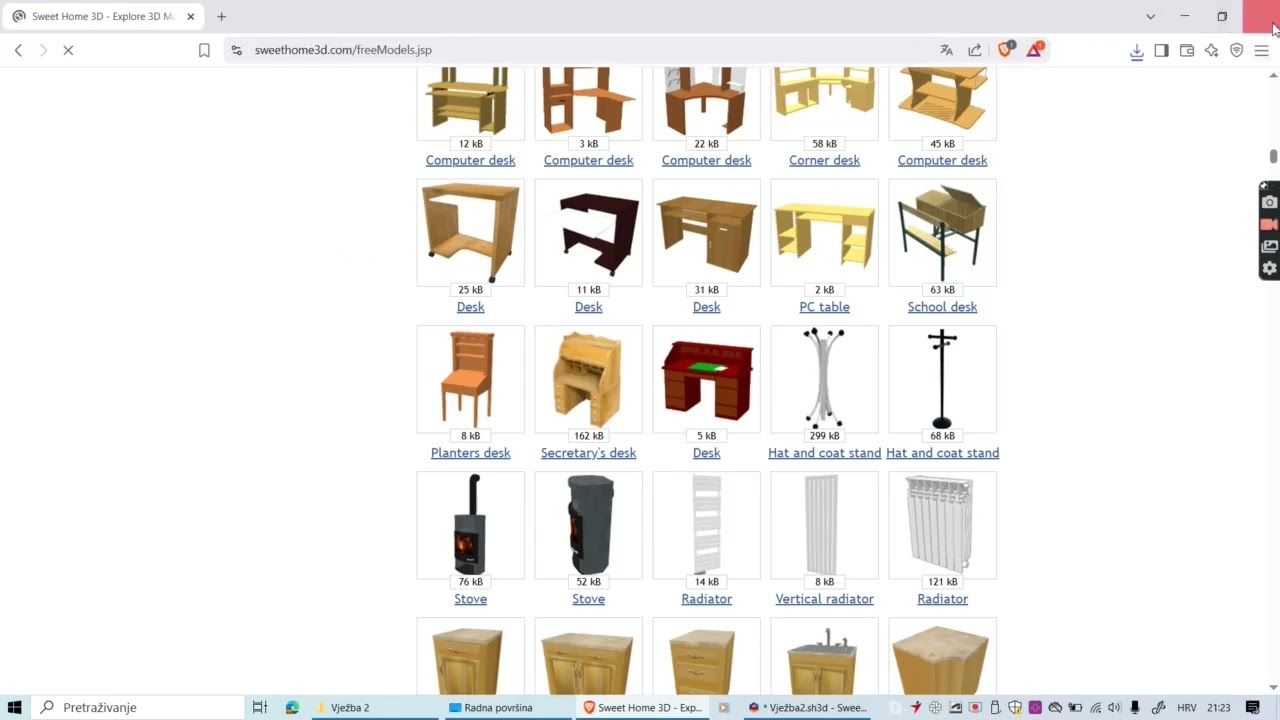Open Vježba 2 folder taskbar item
This screenshot has width=1280, height=720.
click(x=375, y=707)
